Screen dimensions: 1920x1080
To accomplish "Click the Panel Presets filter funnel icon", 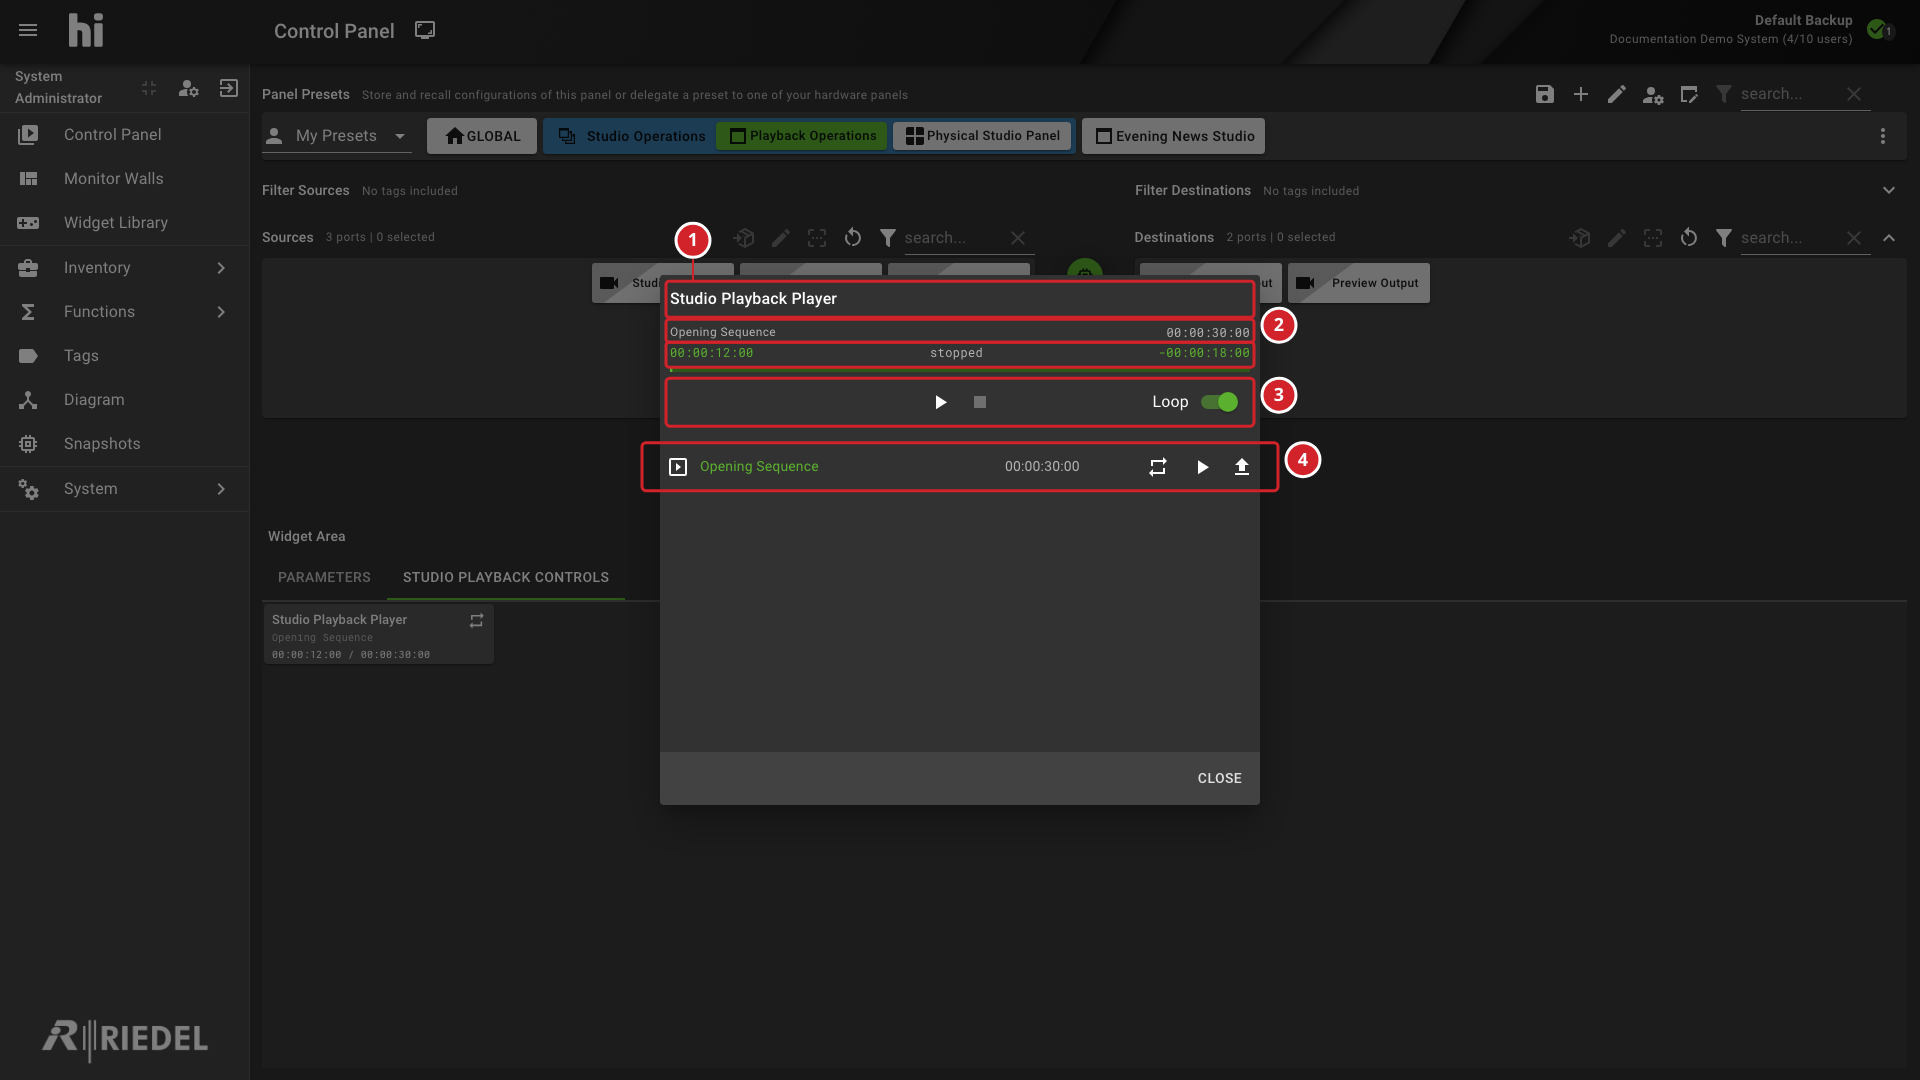I will click(x=1724, y=94).
